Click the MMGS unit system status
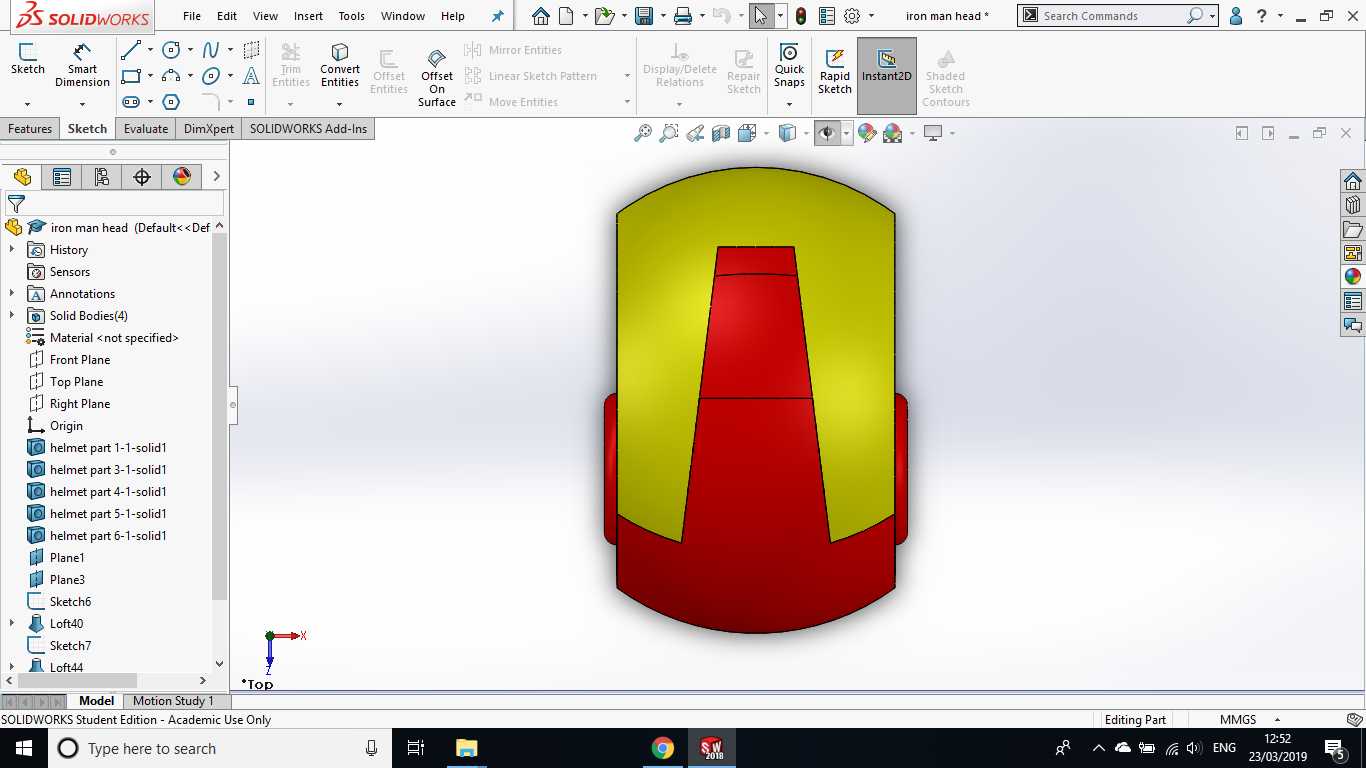This screenshot has height=768, width=1366. [1238, 720]
